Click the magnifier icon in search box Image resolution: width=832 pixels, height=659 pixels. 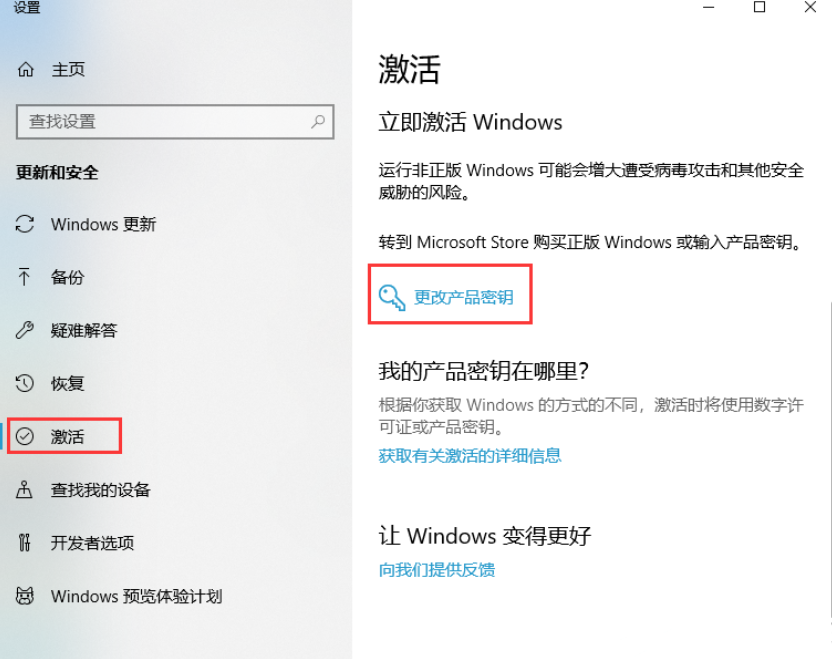click(x=318, y=122)
